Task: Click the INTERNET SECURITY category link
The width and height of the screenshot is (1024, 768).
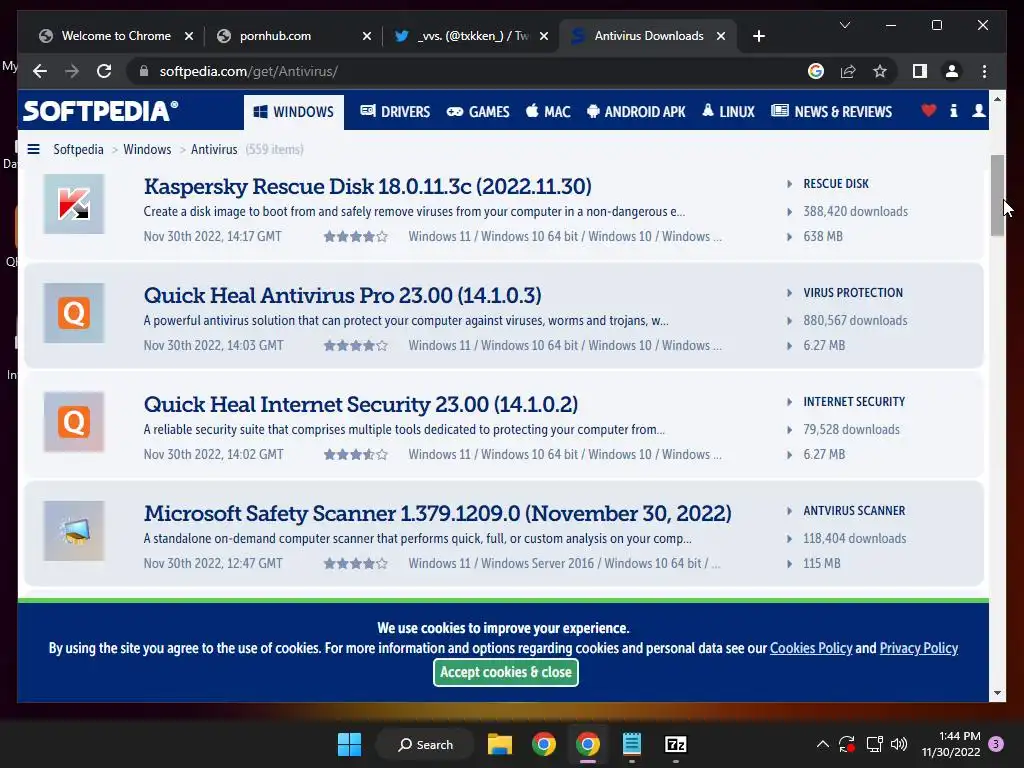Action: pos(854,402)
